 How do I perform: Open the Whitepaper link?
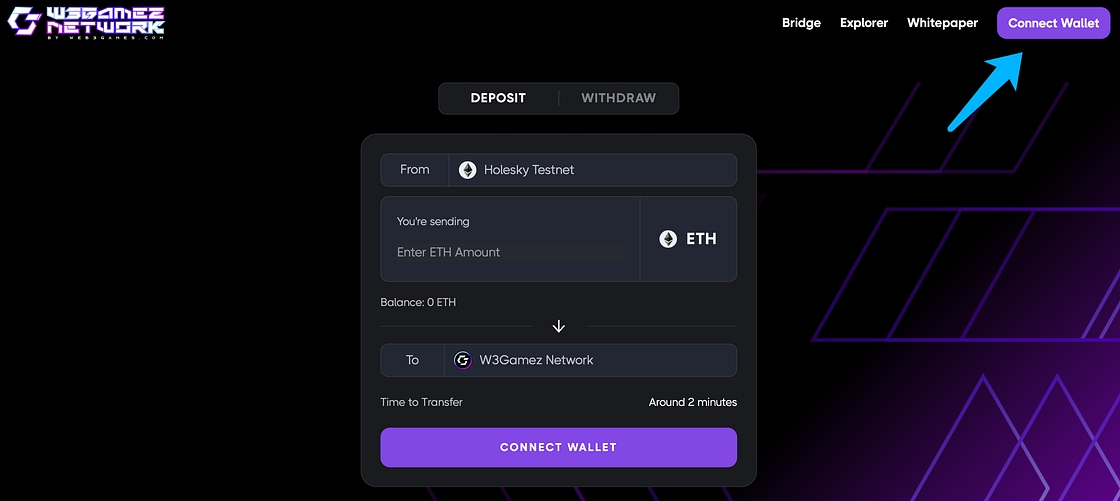pos(942,23)
